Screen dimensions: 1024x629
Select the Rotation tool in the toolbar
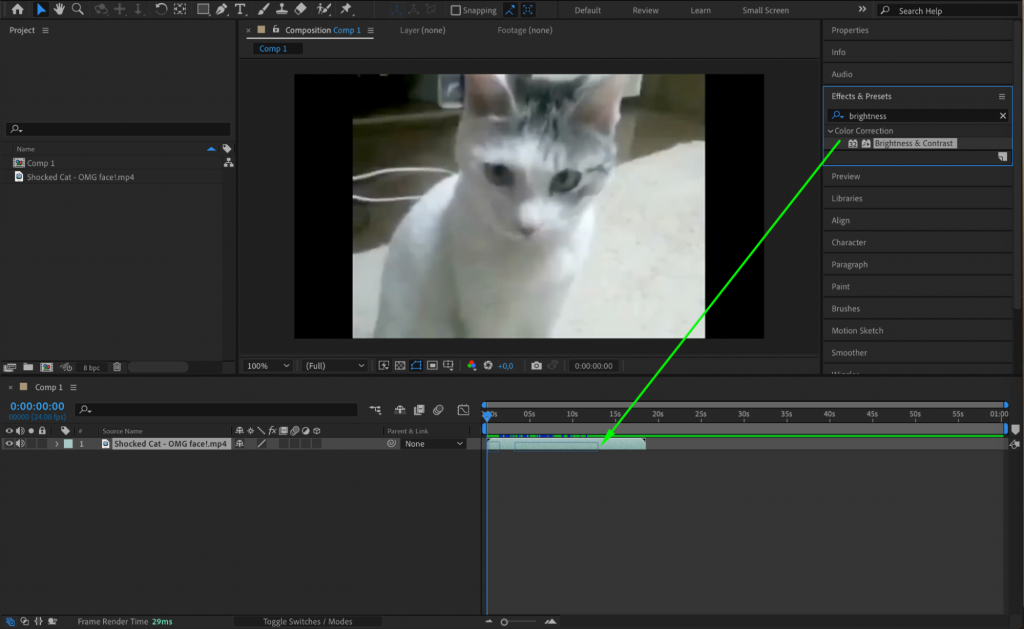coord(162,10)
